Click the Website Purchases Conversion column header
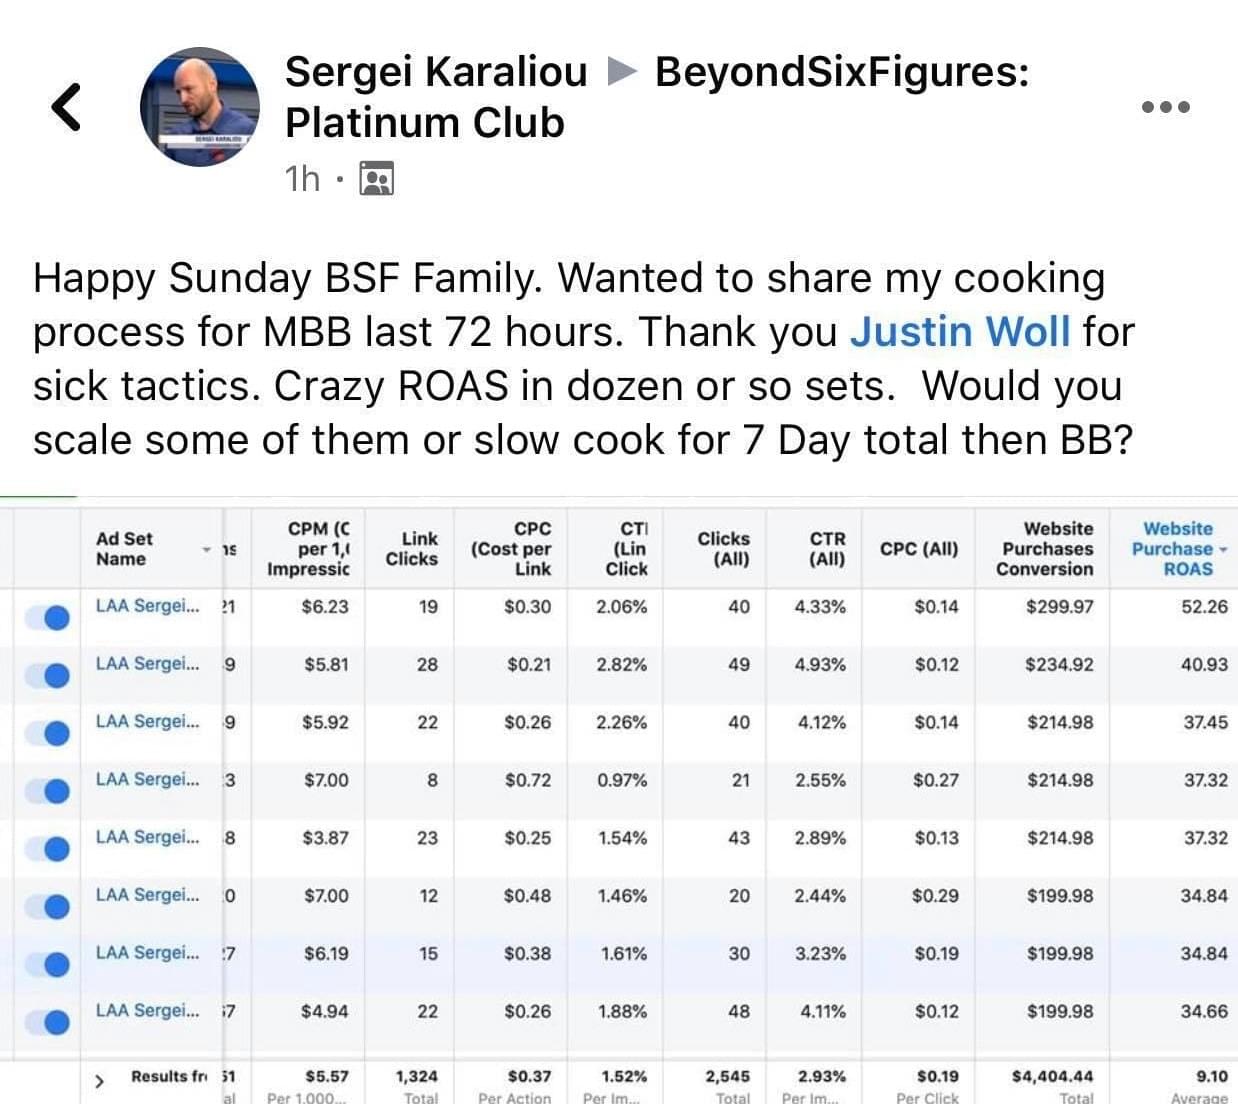This screenshot has height=1104, width=1238. pyautogui.click(x=1046, y=549)
